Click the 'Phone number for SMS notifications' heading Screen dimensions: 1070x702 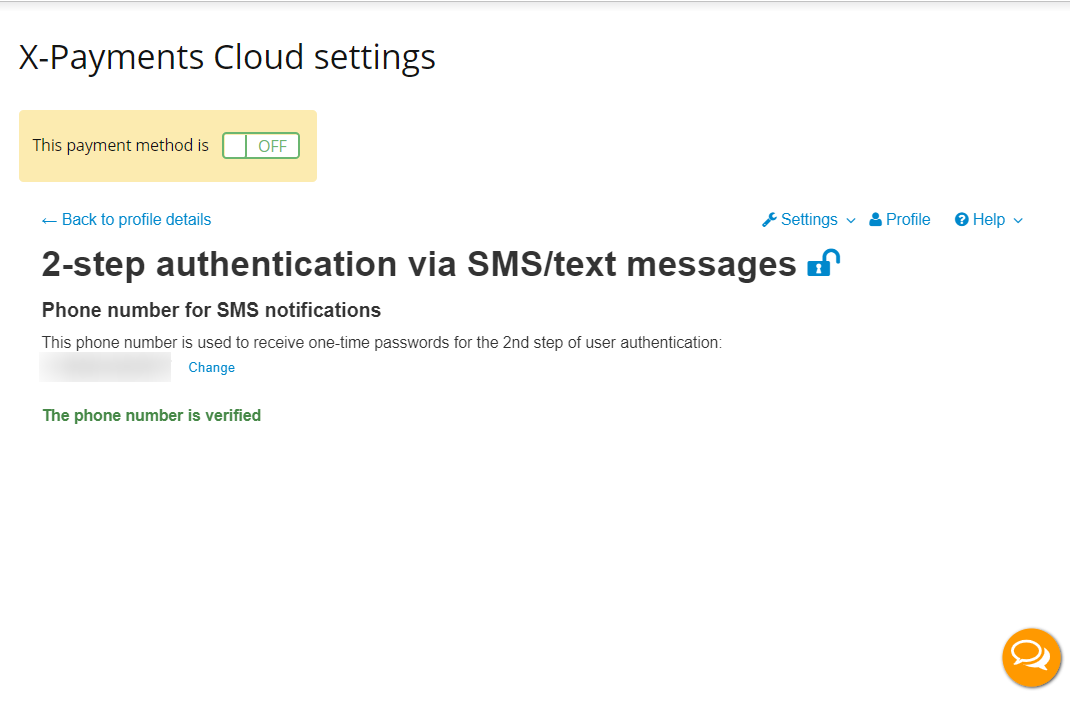tap(211, 310)
